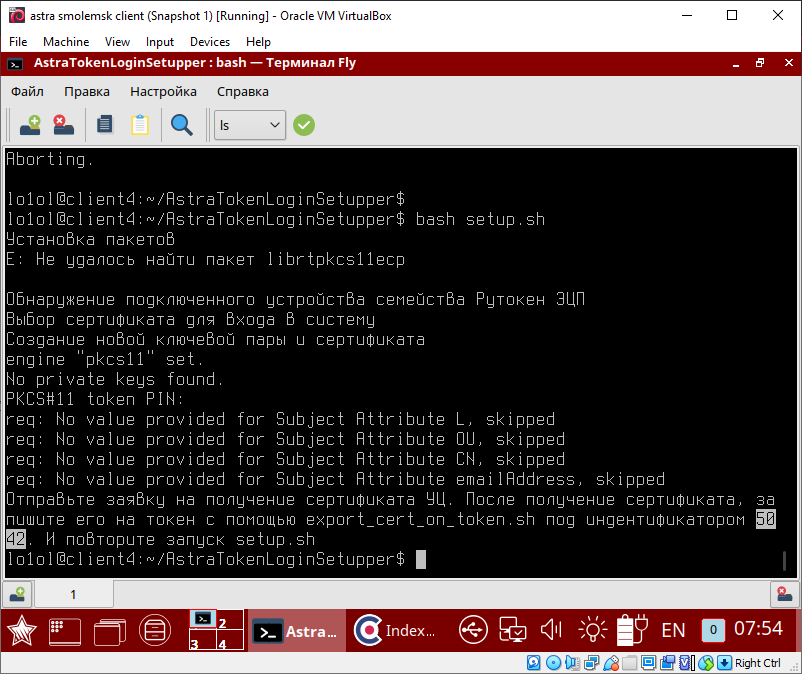Image resolution: width=802 pixels, height=674 pixels.
Task: Switch keyboard layout EN indicator
Action: coord(673,631)
